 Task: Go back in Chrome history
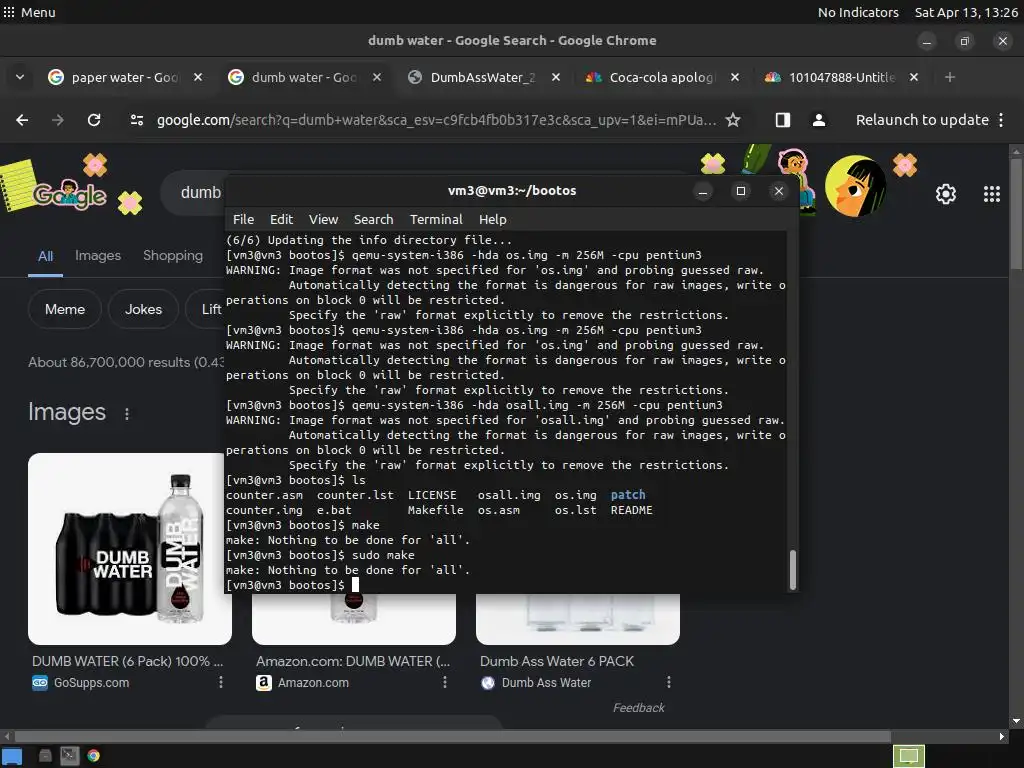pos(22,120)
